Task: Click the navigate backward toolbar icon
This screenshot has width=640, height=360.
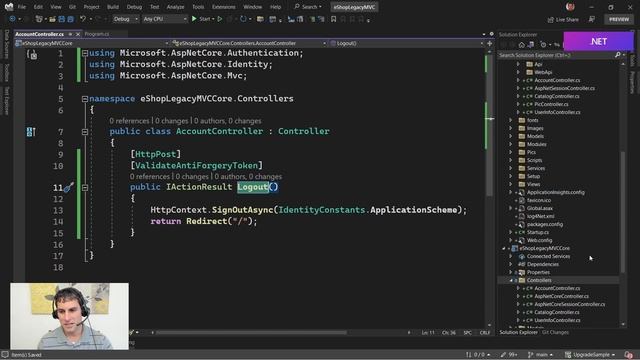Action: tap(12, 19)
